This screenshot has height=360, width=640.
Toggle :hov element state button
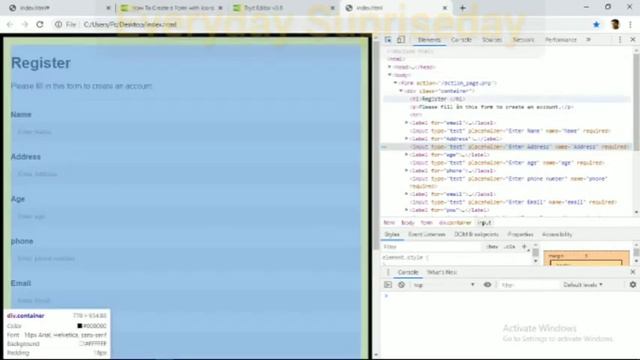point(492,247)
